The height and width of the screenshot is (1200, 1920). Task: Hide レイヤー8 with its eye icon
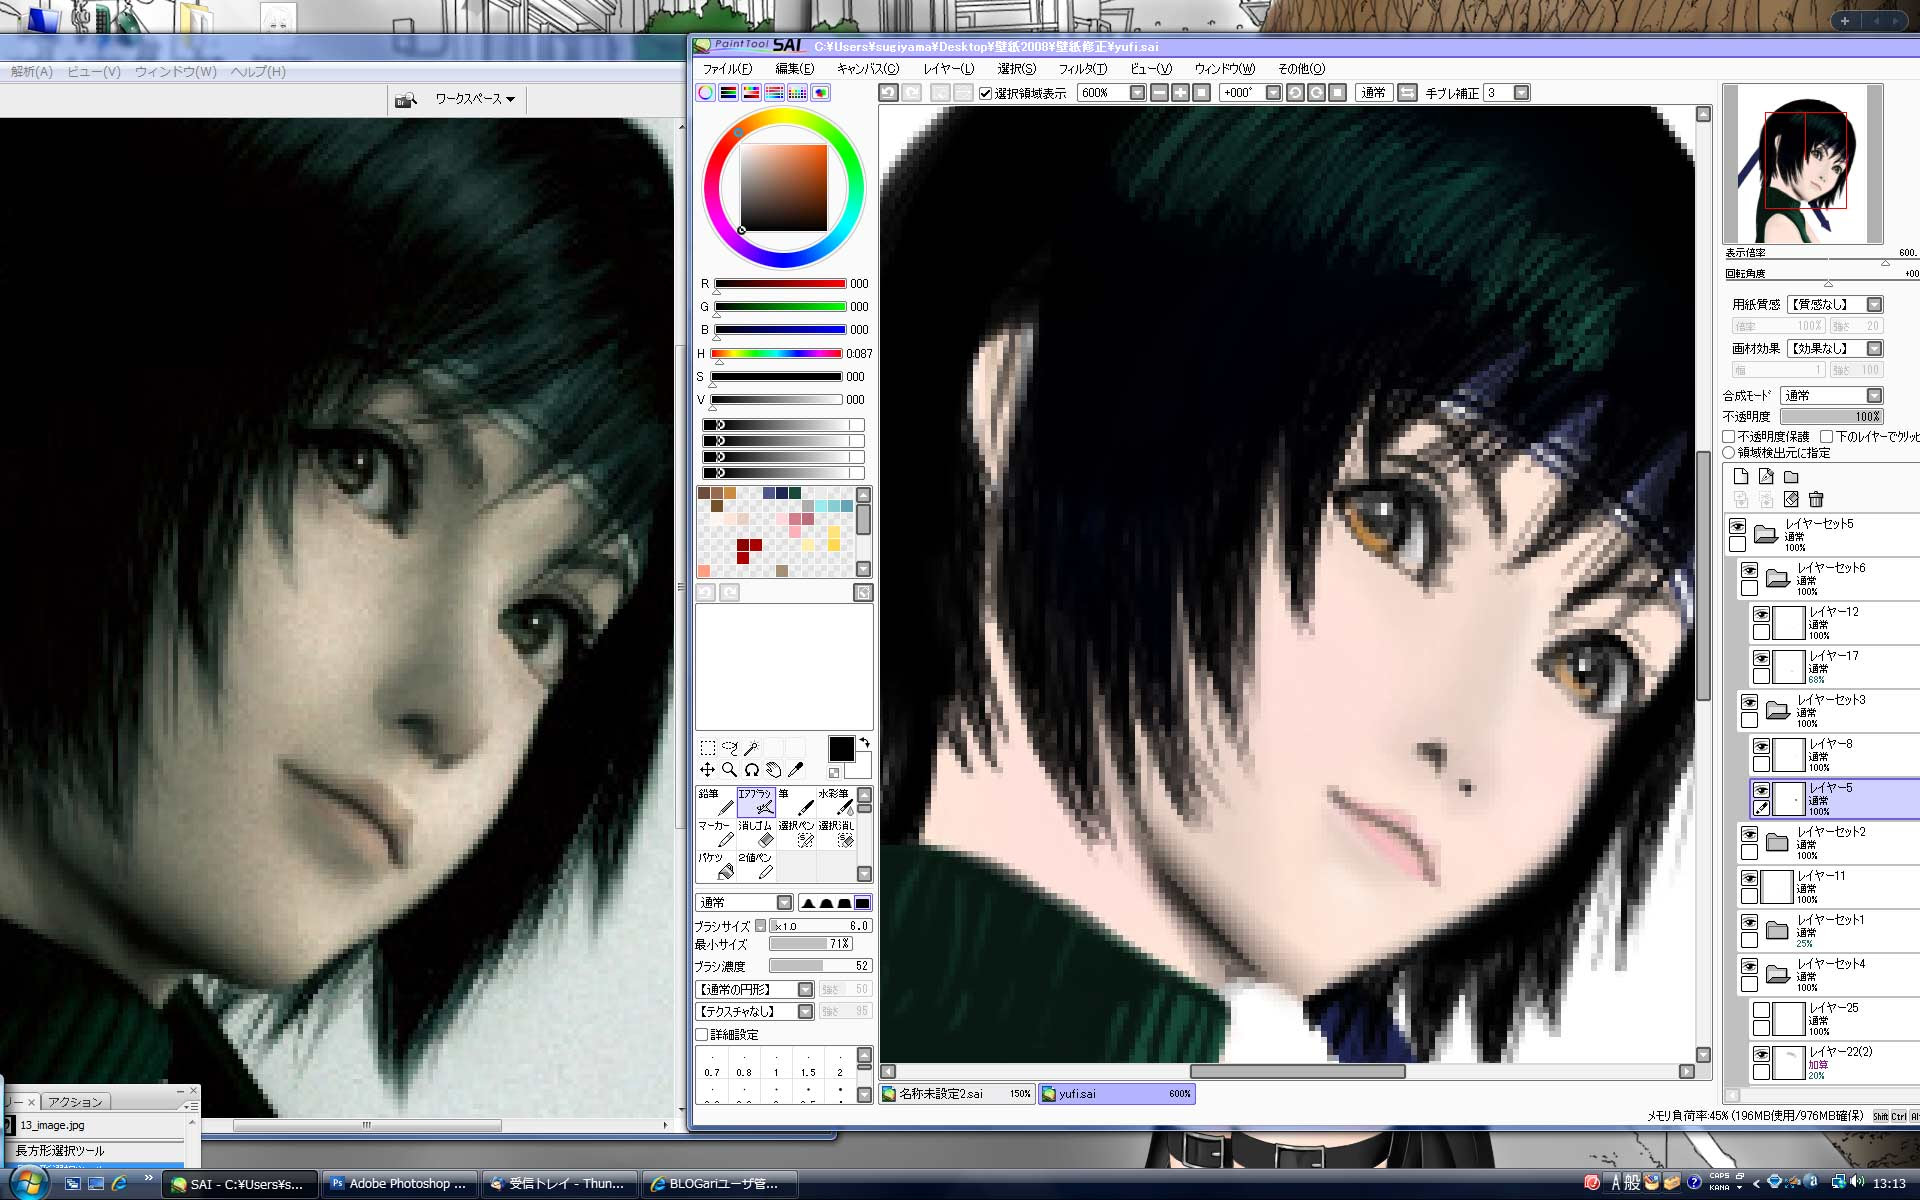pyautogui.click(x=1762, y=746)
